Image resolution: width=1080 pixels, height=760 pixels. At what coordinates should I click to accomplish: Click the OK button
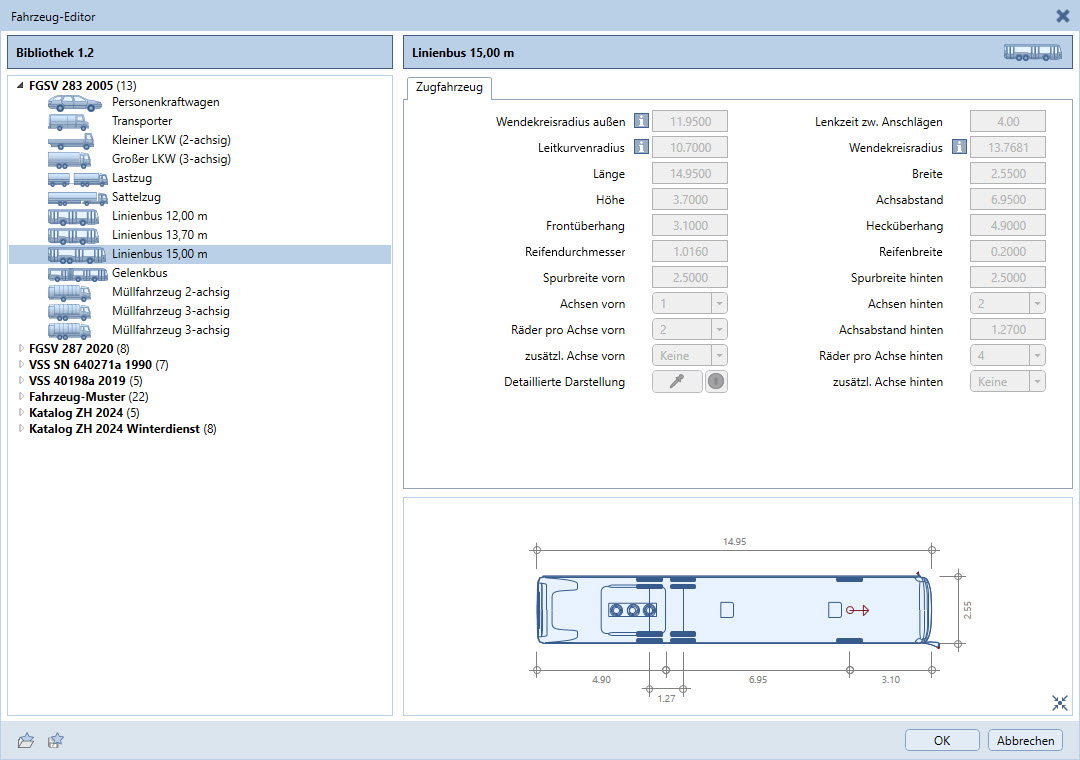(942, 741)
